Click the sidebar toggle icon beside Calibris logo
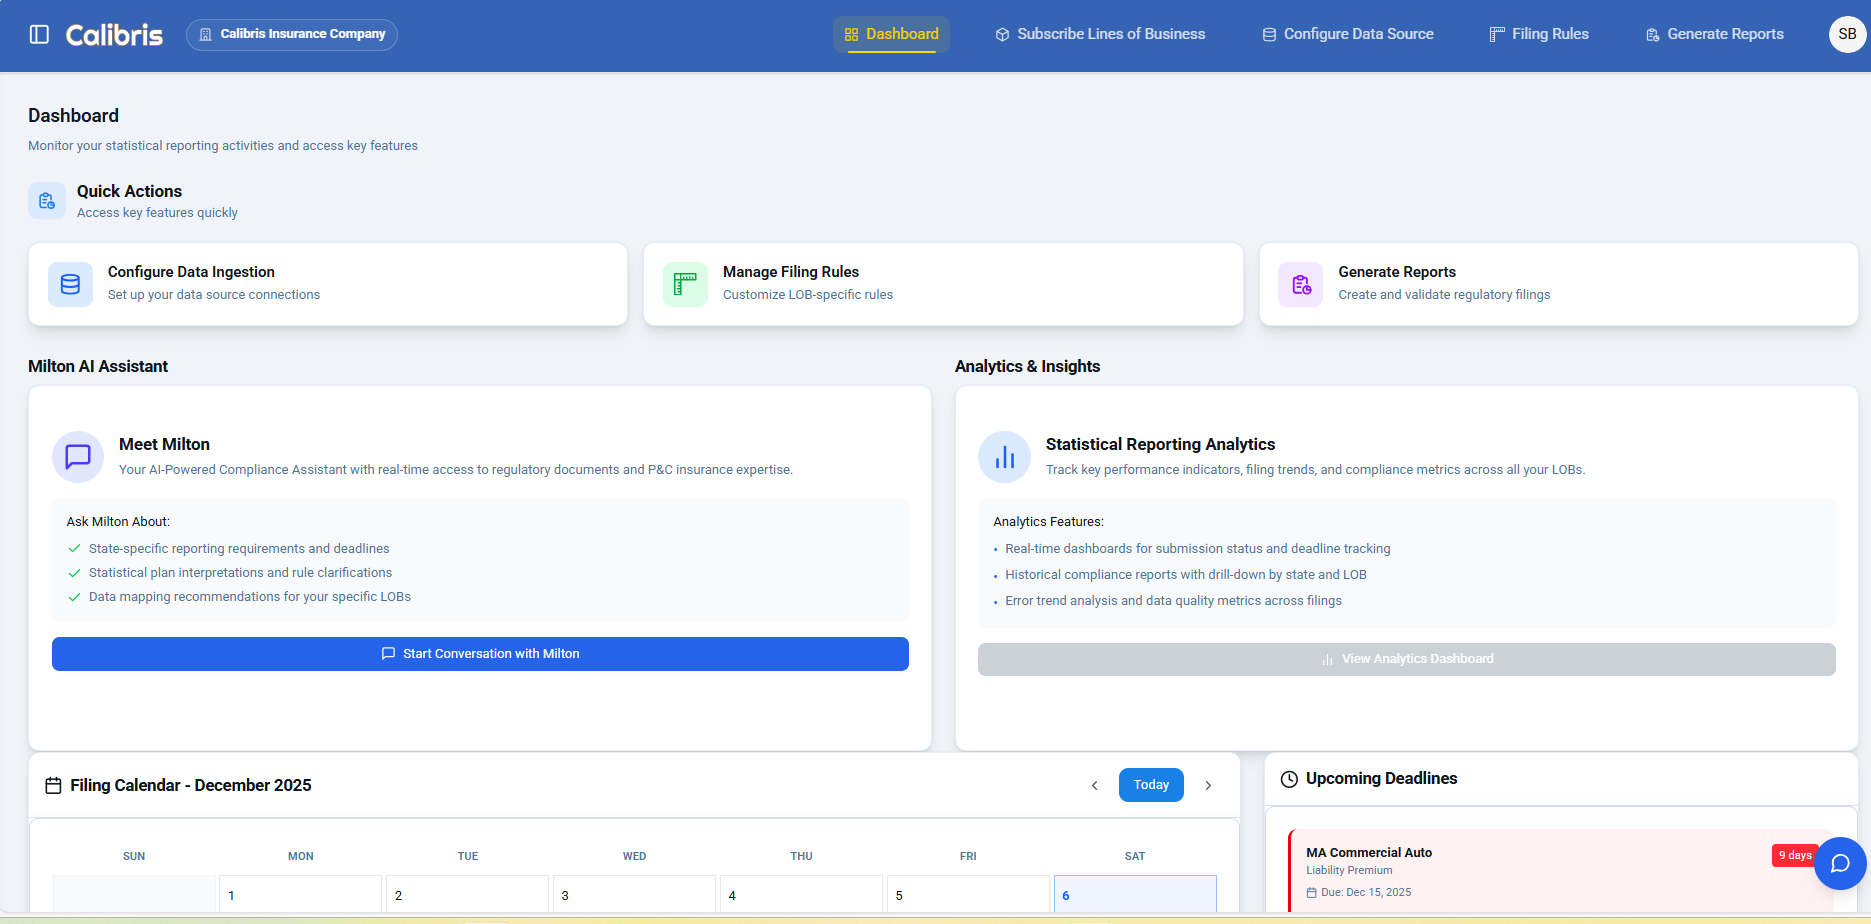 38,33
